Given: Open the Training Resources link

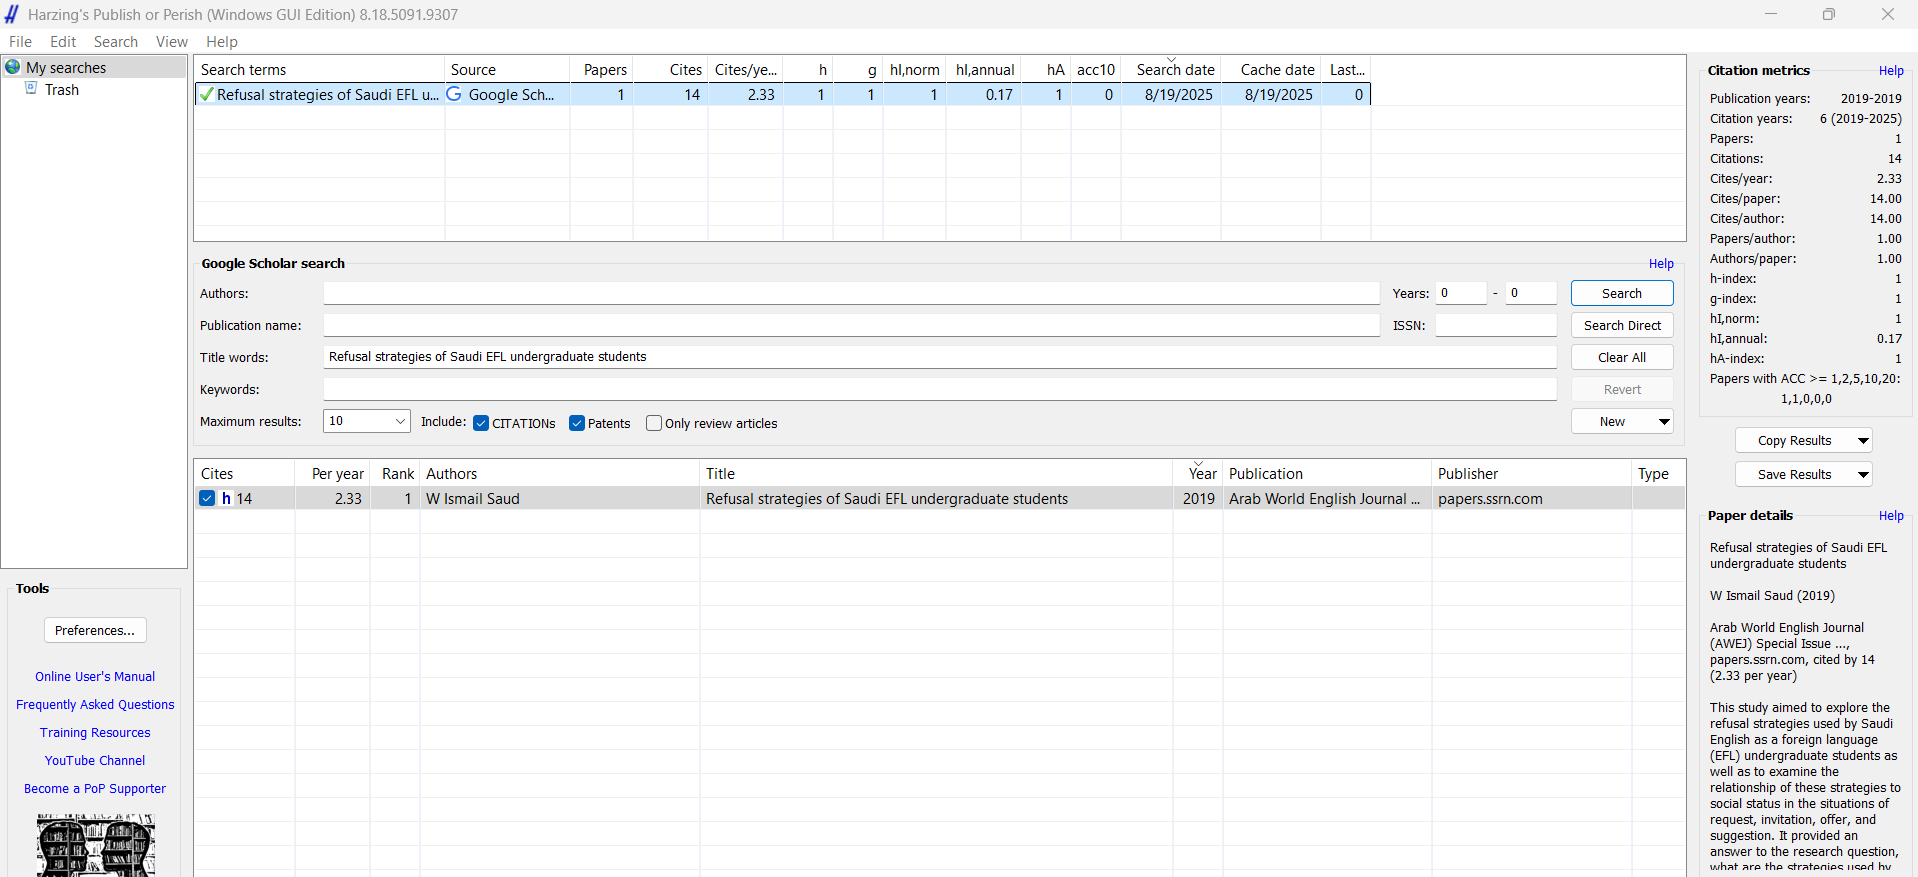Looking at the screenshot, I should coord(95,733).
